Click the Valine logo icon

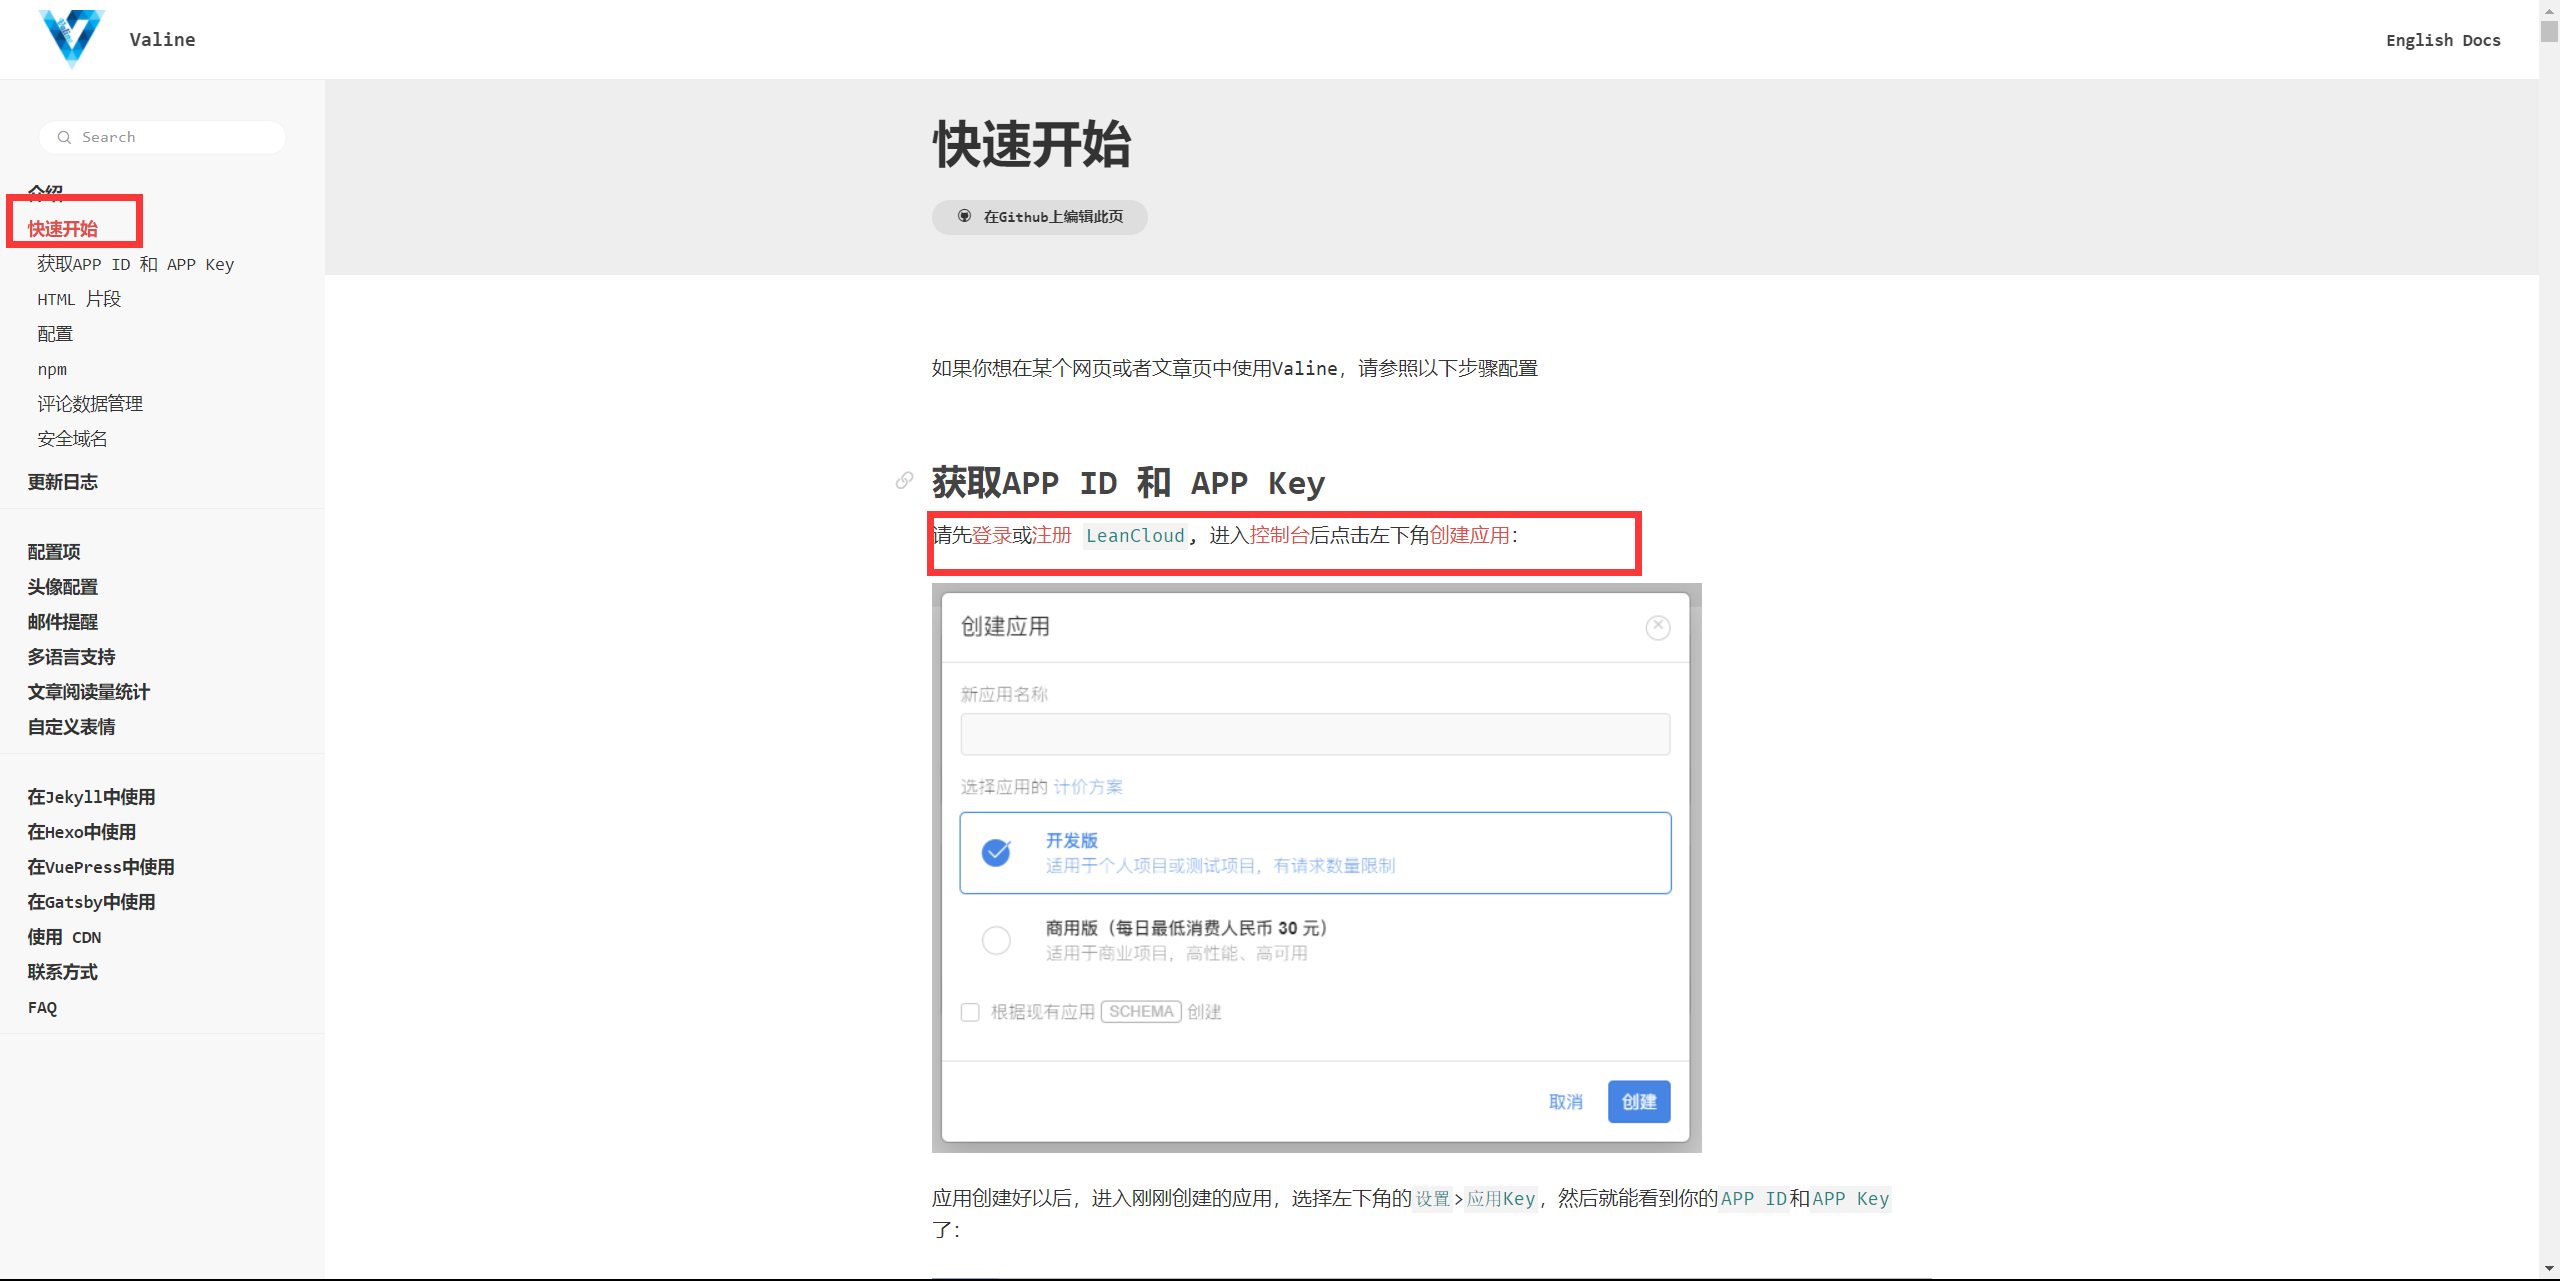click(x=71, y=38)
